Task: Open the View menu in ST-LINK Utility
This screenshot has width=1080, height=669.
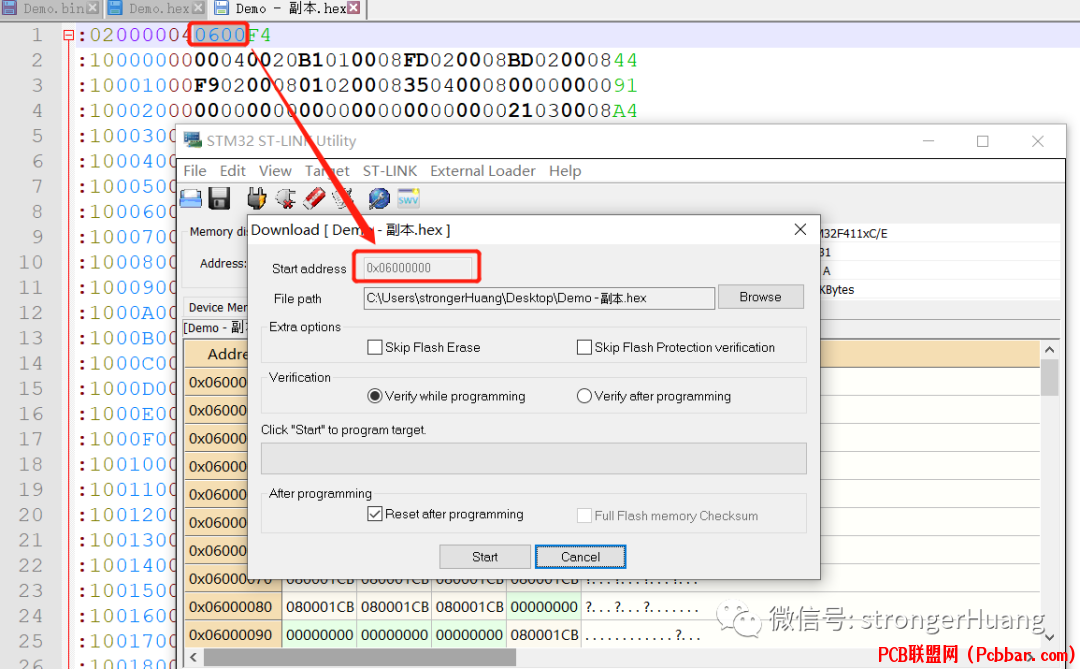Action: (275, 171)
